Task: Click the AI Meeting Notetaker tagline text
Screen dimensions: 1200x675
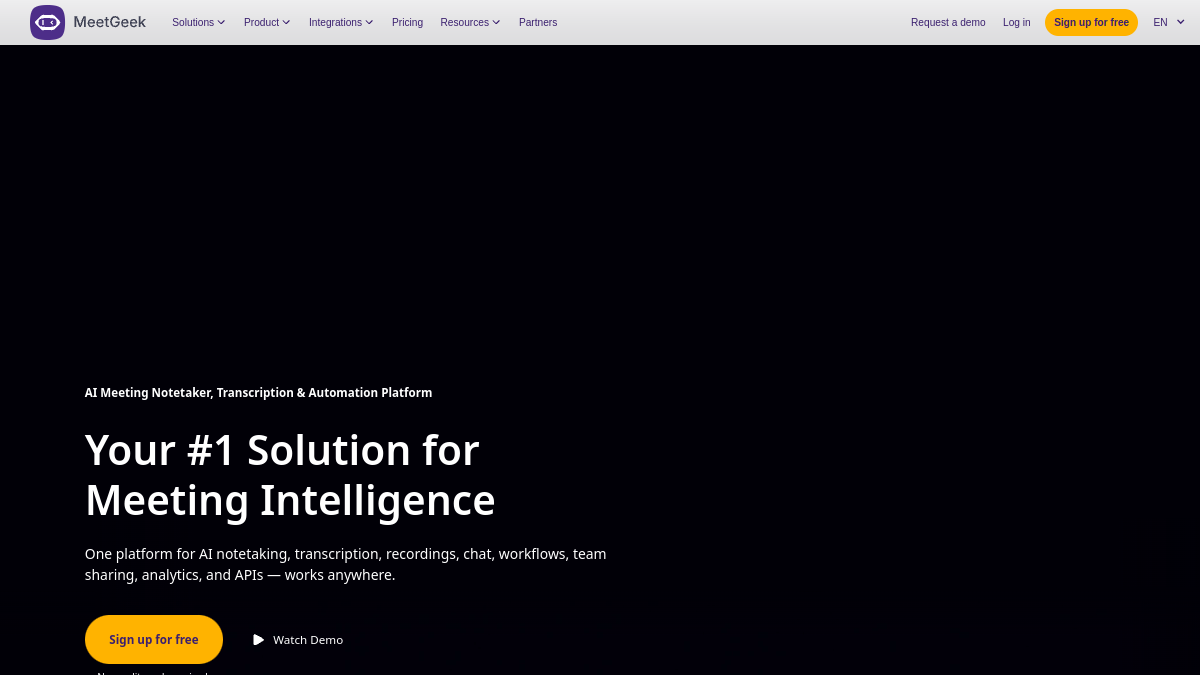Action: click(258, 393)
